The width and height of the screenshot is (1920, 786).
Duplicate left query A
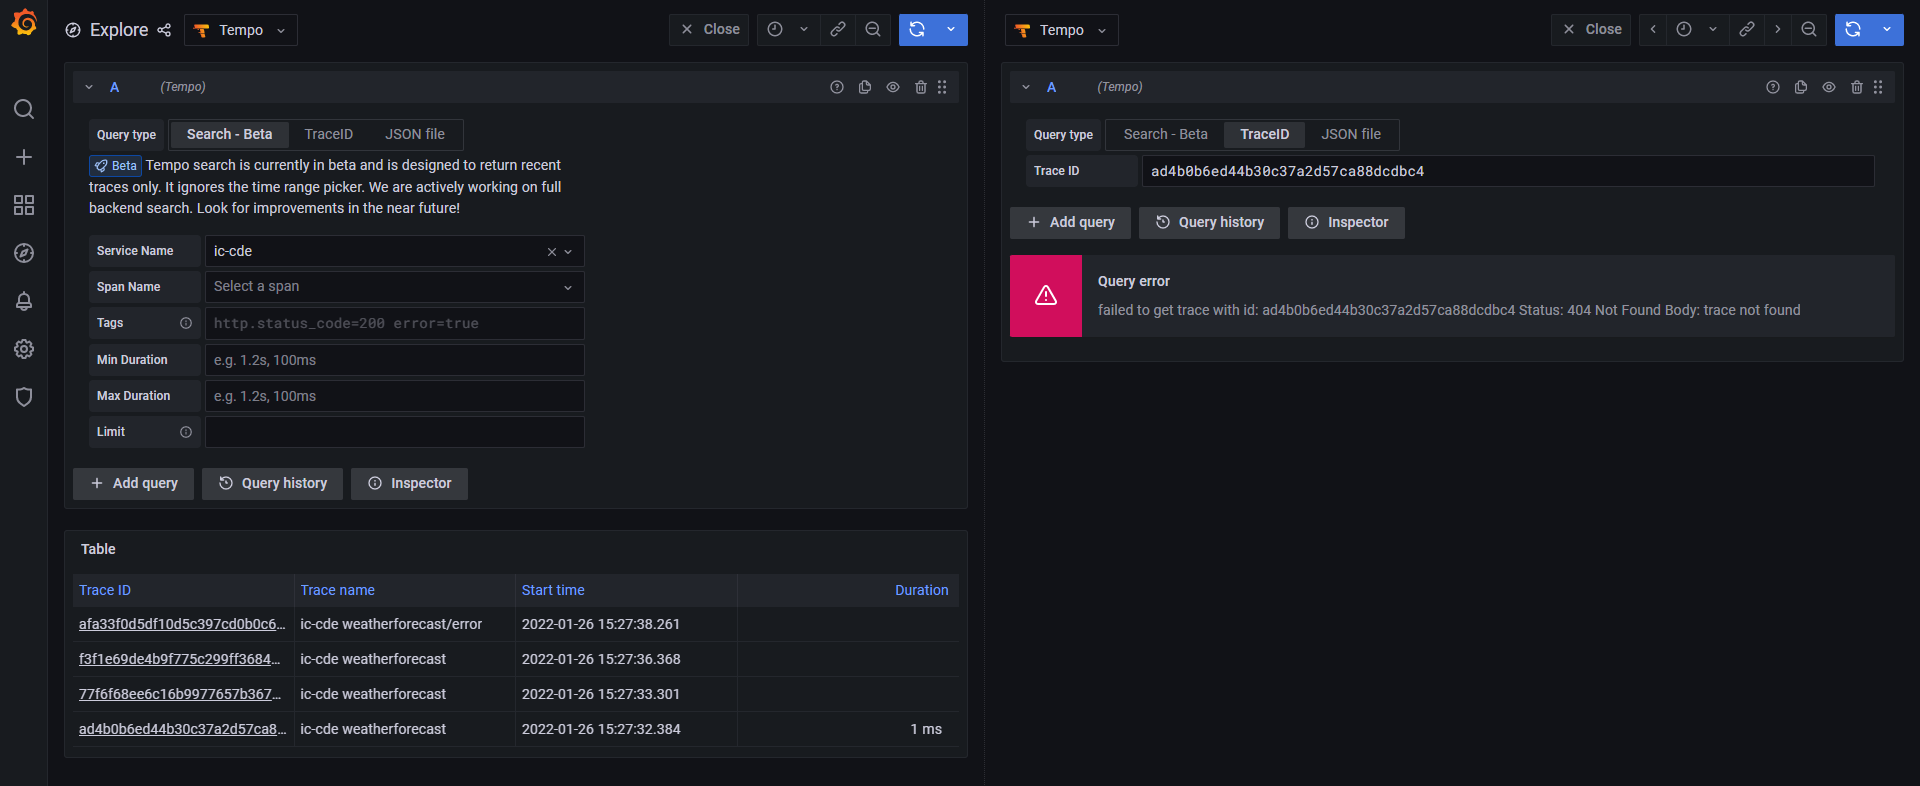865,87
